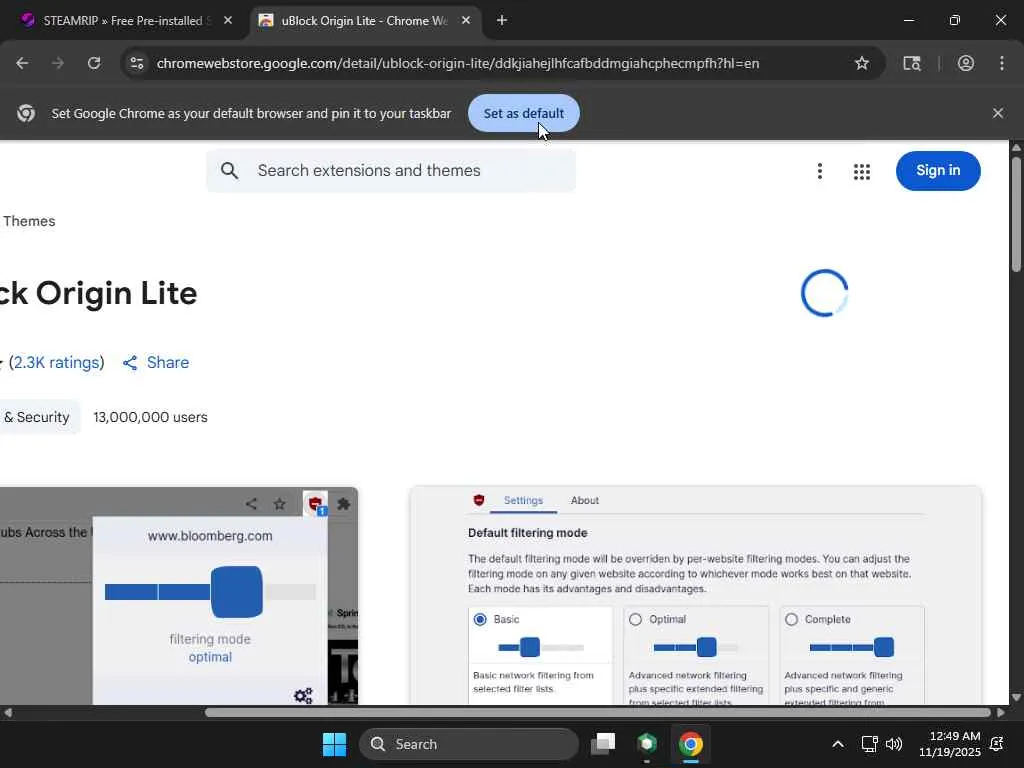Image resolution: width=1024 pixels, height=768 pixels.
Task: Click the taskbar Search box
Action: click(469, 744)
